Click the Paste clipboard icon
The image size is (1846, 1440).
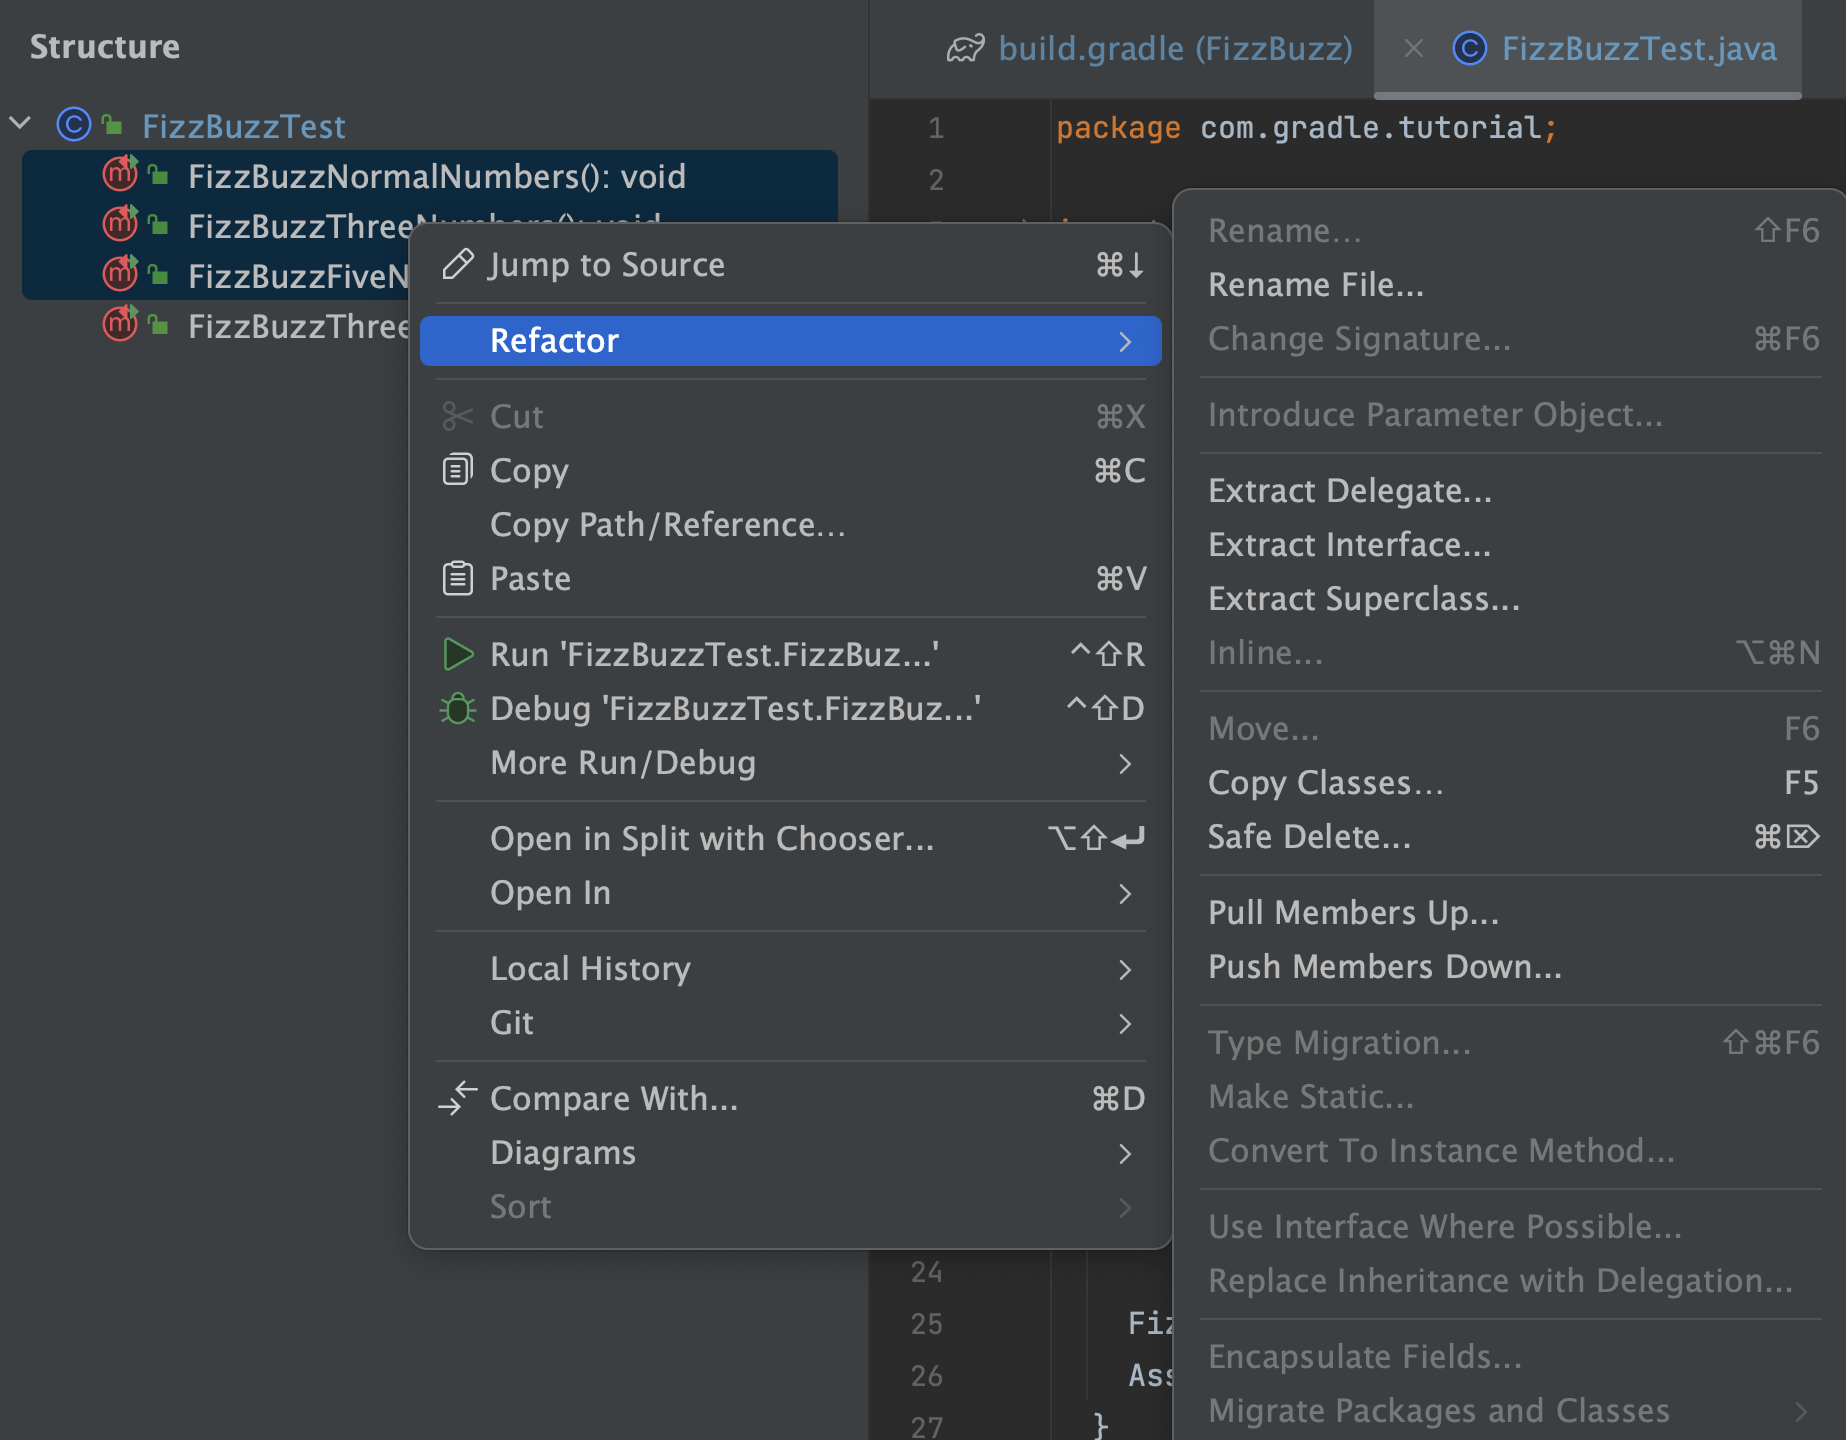[457, 578]
